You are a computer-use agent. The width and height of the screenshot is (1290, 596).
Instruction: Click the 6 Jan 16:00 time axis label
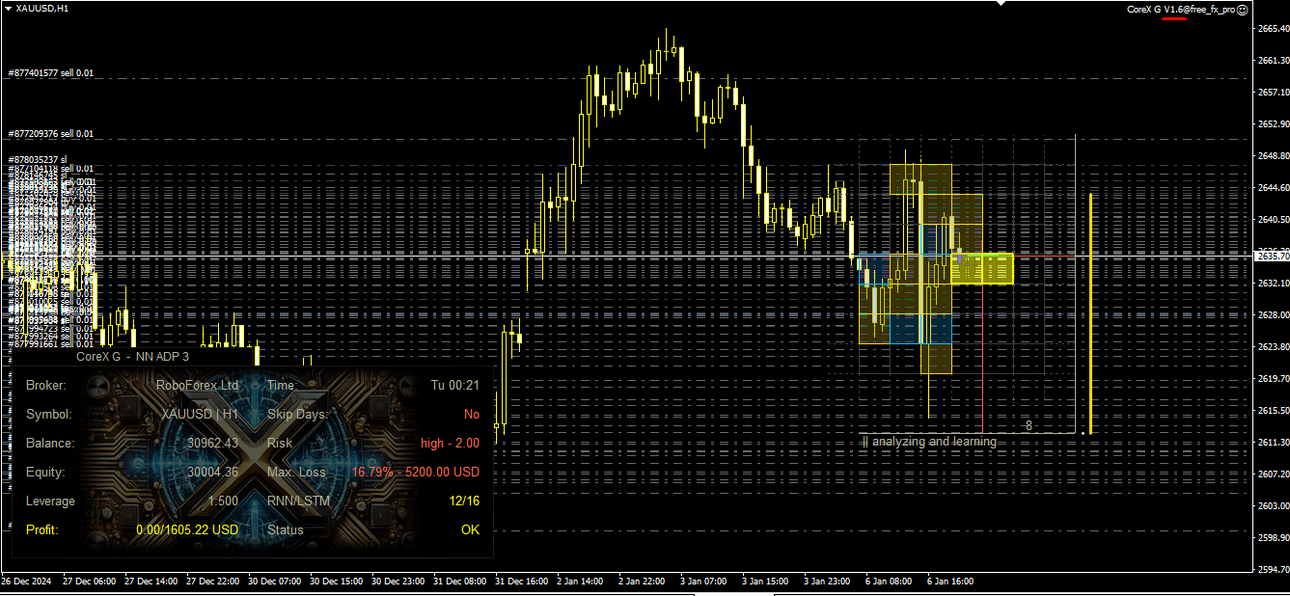(x=951, y=580)
